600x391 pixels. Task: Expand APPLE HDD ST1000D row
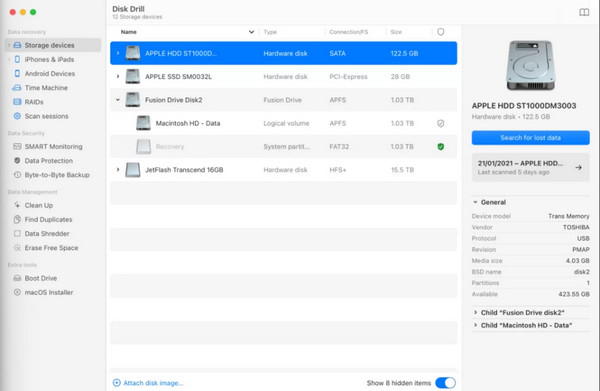click(118, 53)
